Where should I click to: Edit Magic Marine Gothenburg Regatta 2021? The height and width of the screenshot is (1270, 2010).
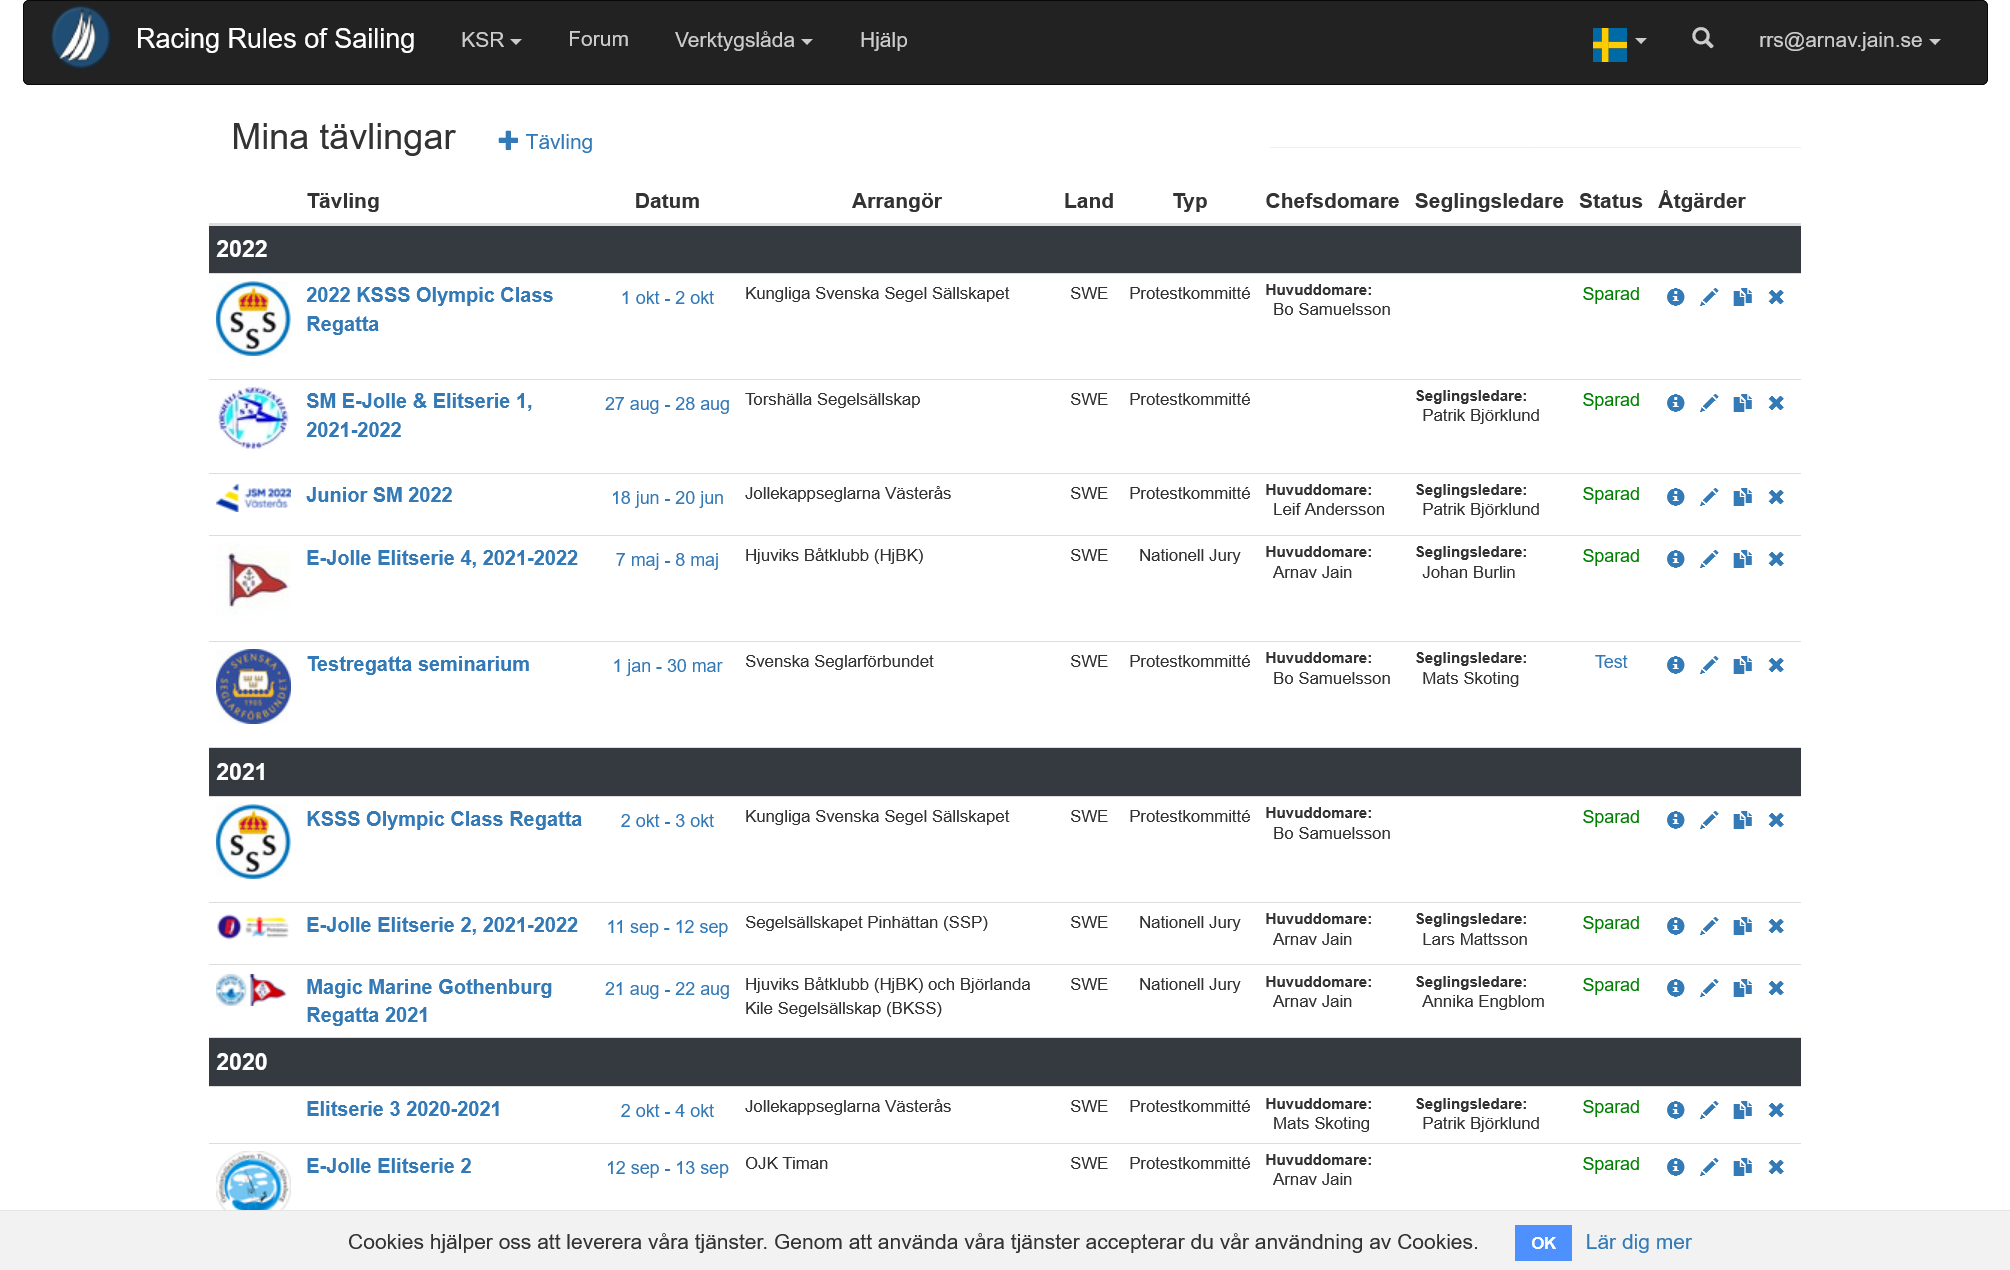1709,988
